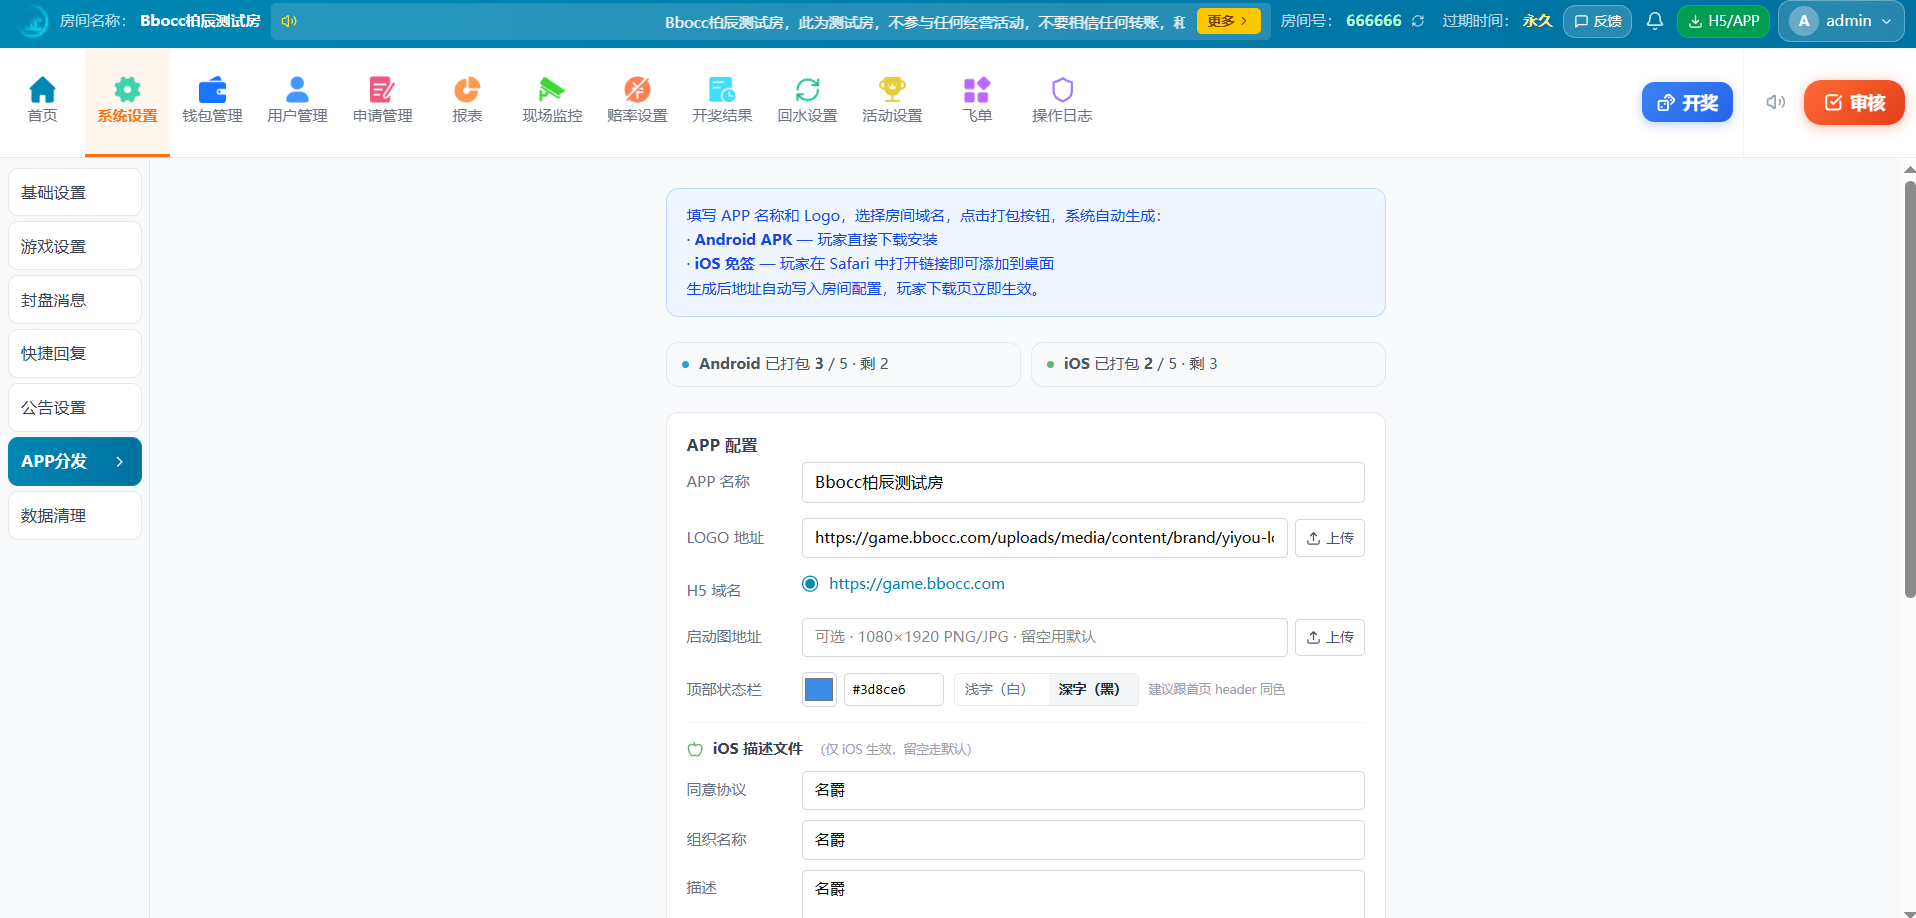Open 基础设置 in the sidebar
The height and width of the screenshot is (918, 1916).
tap(75, 192)
